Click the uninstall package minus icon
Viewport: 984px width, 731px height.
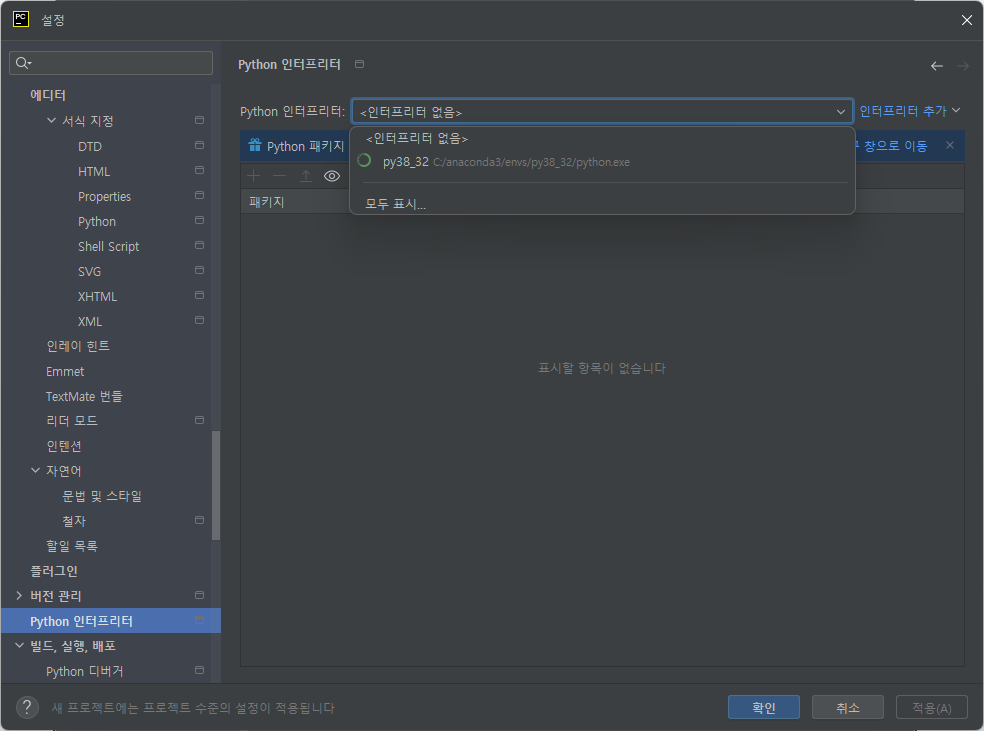tap(280, 176)
